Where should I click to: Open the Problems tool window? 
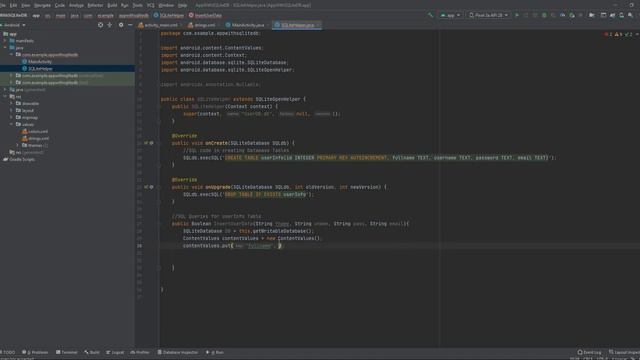[35, 352]
